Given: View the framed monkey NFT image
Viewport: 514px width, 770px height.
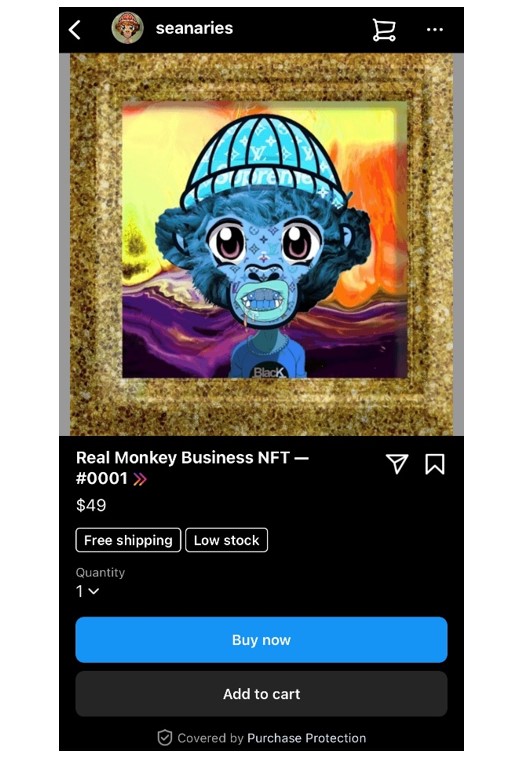Looking at the screenshot, I should [x=261, y=244].
